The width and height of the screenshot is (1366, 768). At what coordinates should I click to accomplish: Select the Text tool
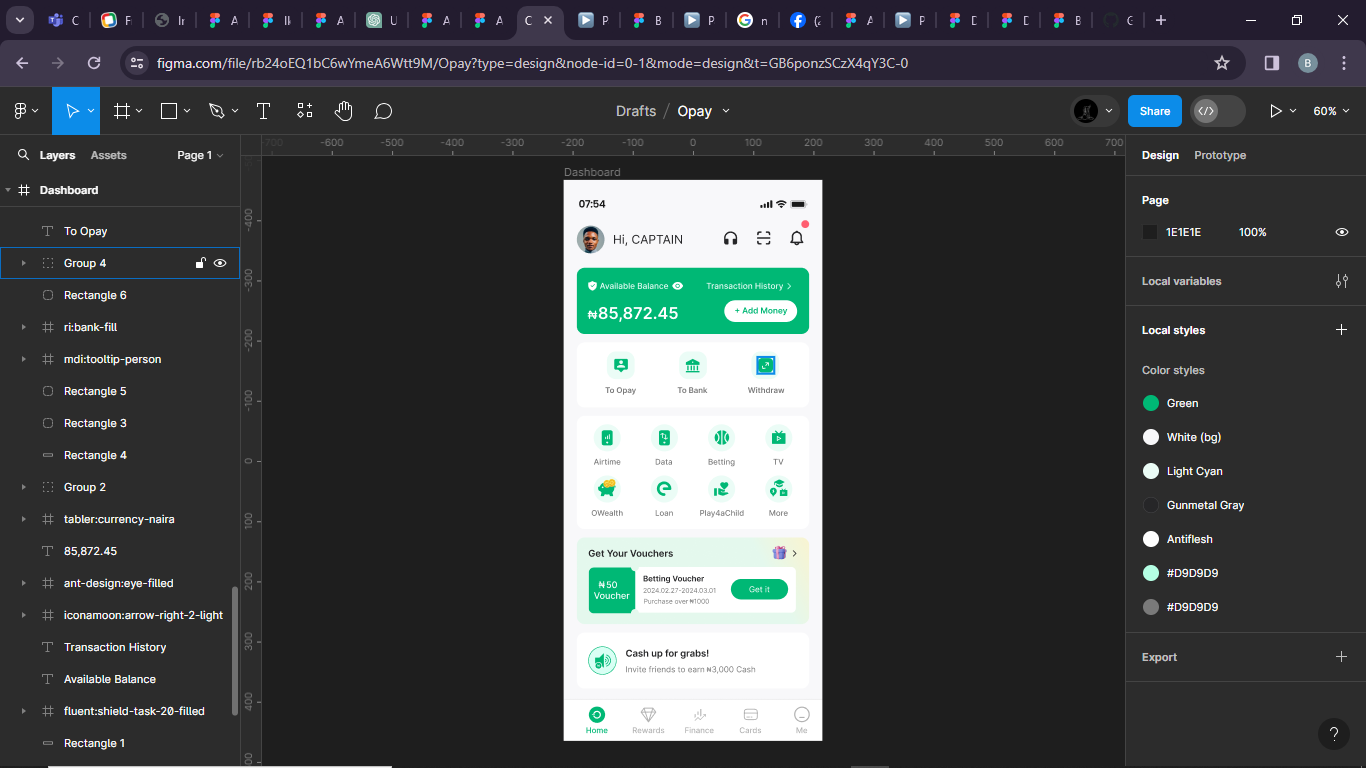coord(264,111)
